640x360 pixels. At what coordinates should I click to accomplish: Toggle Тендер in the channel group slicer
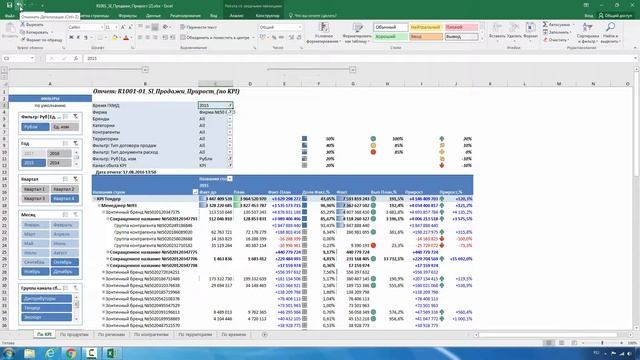click(x=47, y=308)
